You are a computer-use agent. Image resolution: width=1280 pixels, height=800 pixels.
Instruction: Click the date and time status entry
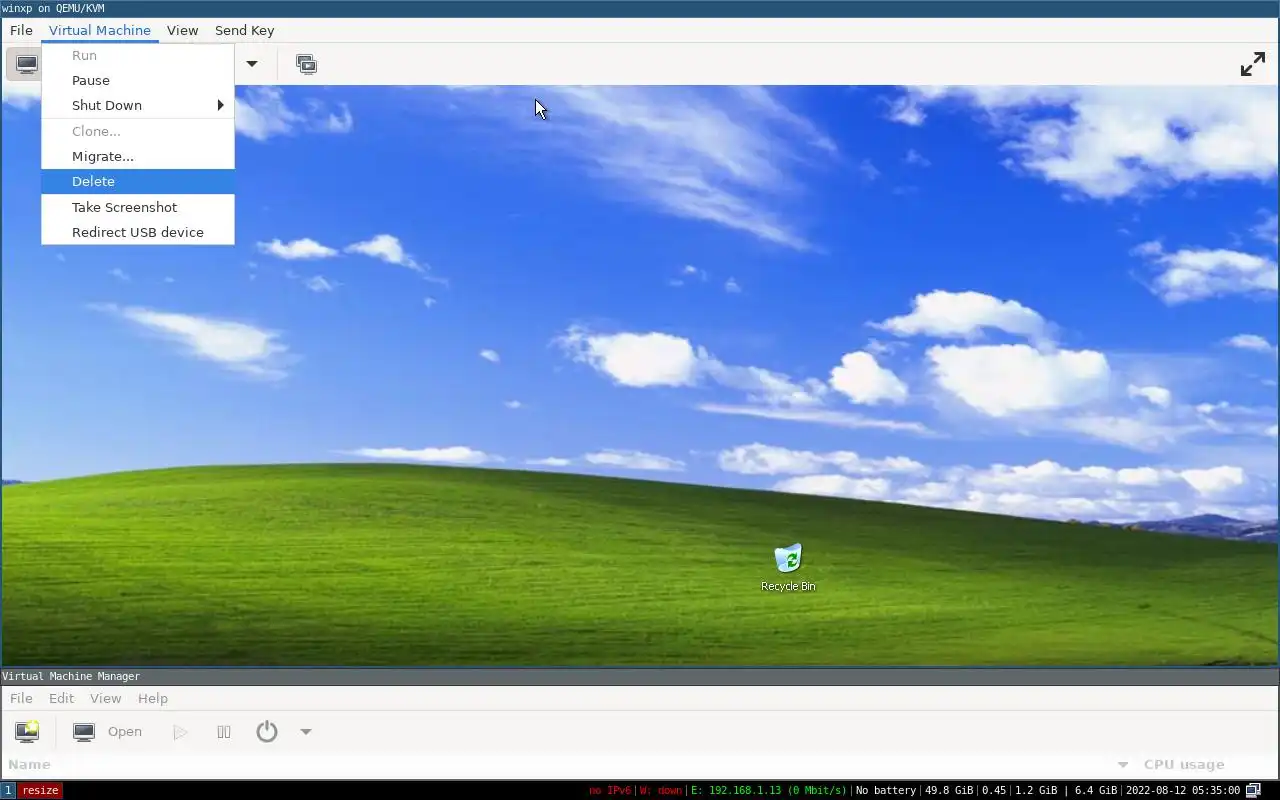point(1183,790)
